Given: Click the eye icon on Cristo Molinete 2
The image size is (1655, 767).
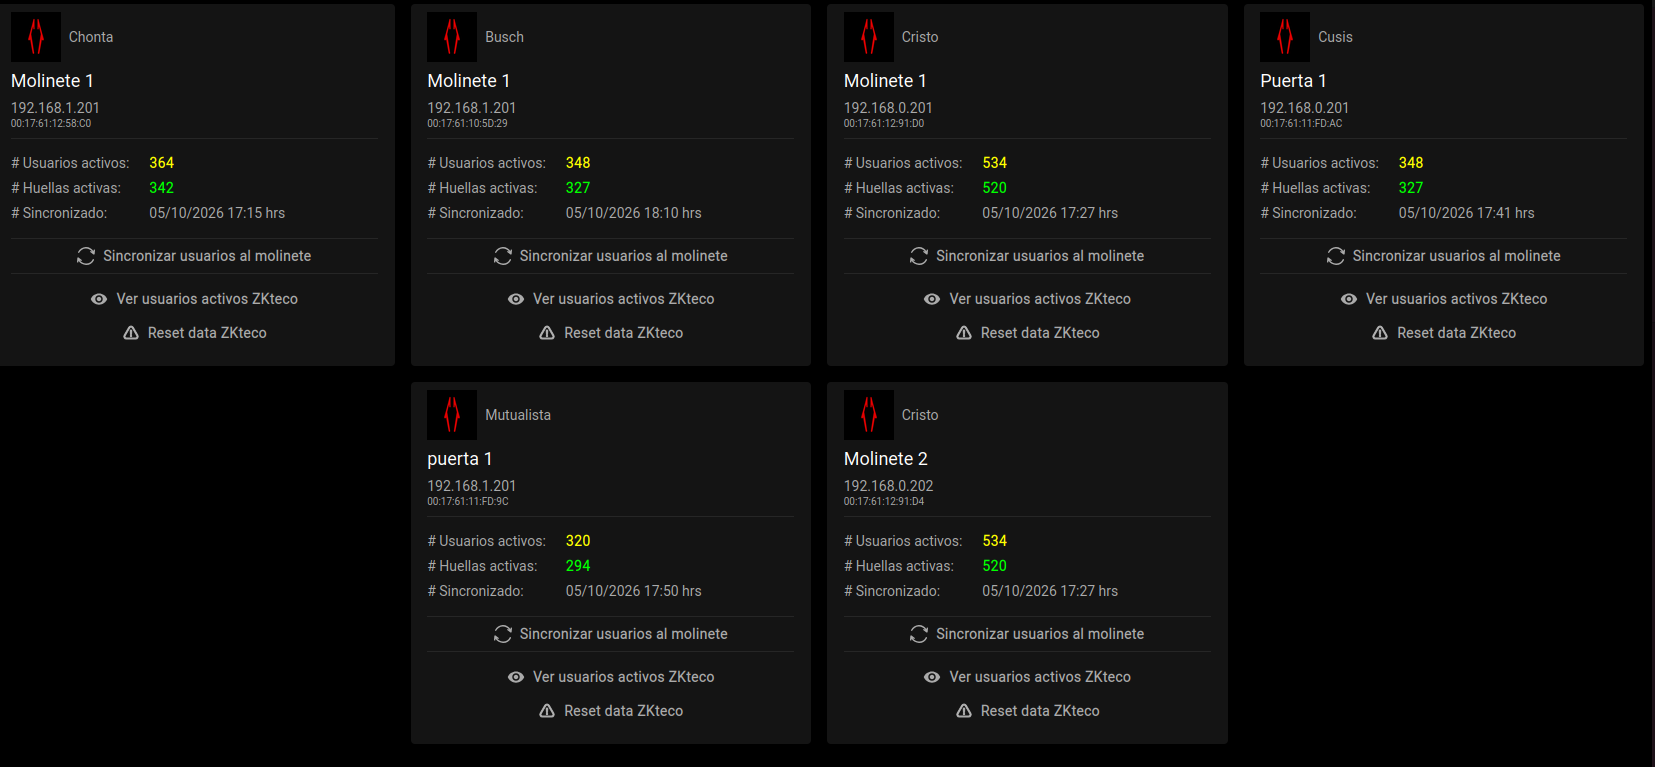Looking at the screenshot, I should tap(932, 677).
